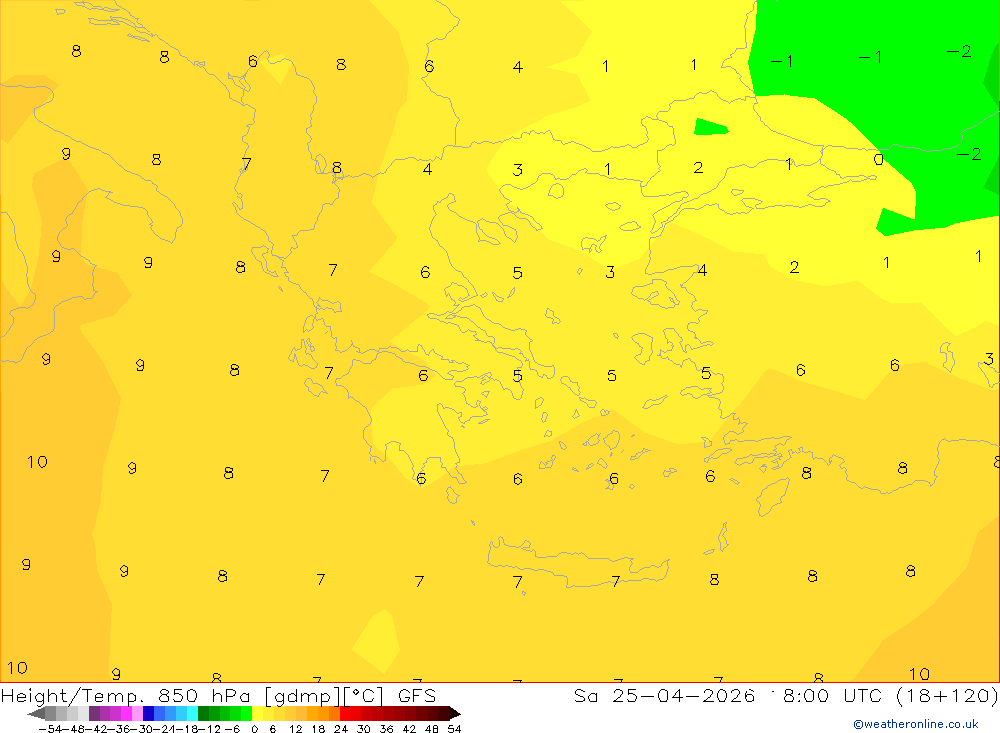Image resolution: width=1000 pixels, height=733 pixels.
Task: Click the "Height/Temp." title text
Action: (73, 696)
